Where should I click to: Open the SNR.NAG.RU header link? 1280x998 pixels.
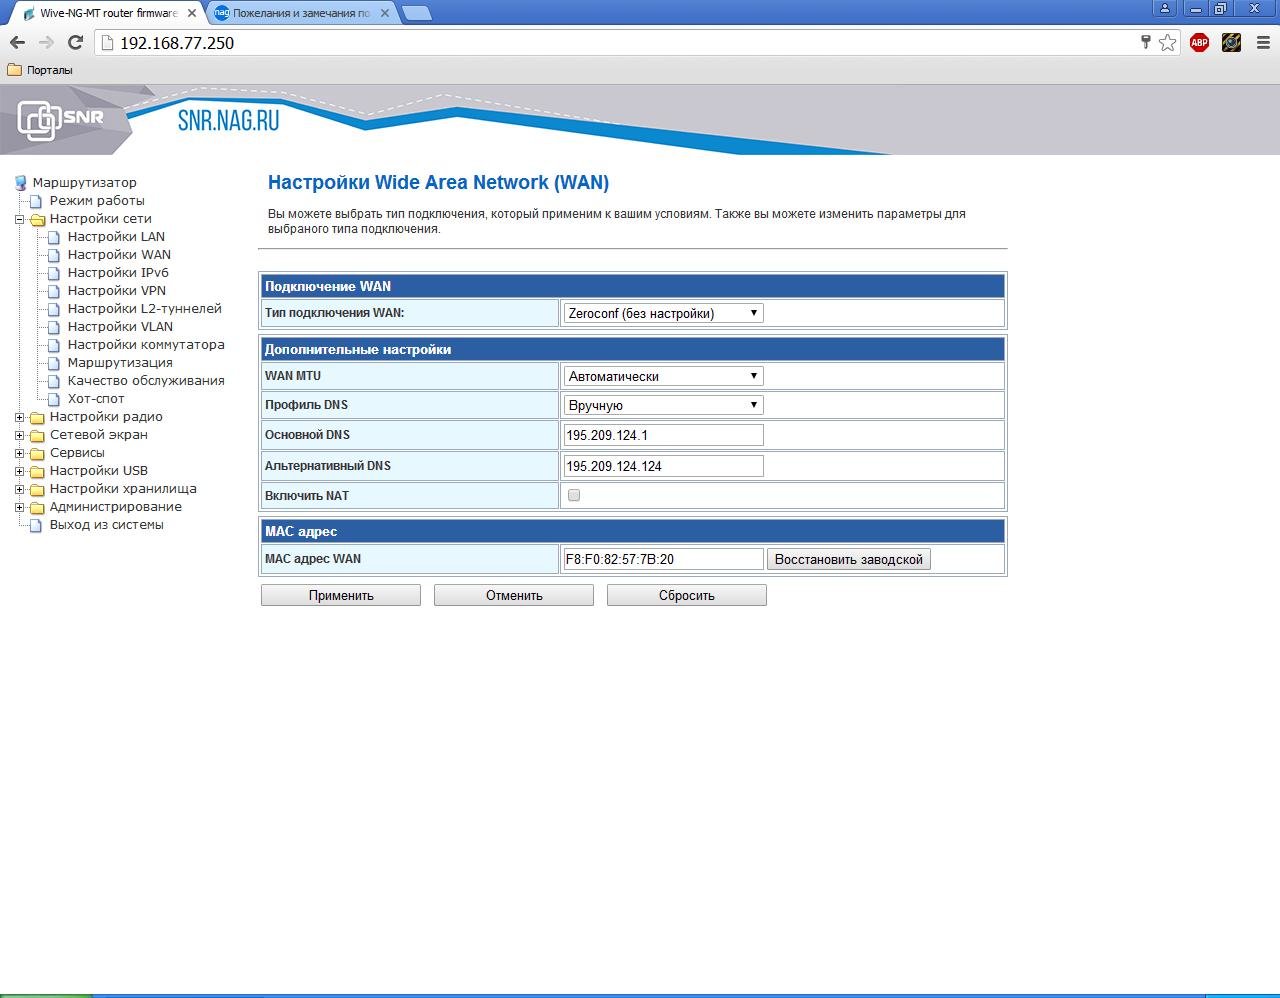click(229, 120)
